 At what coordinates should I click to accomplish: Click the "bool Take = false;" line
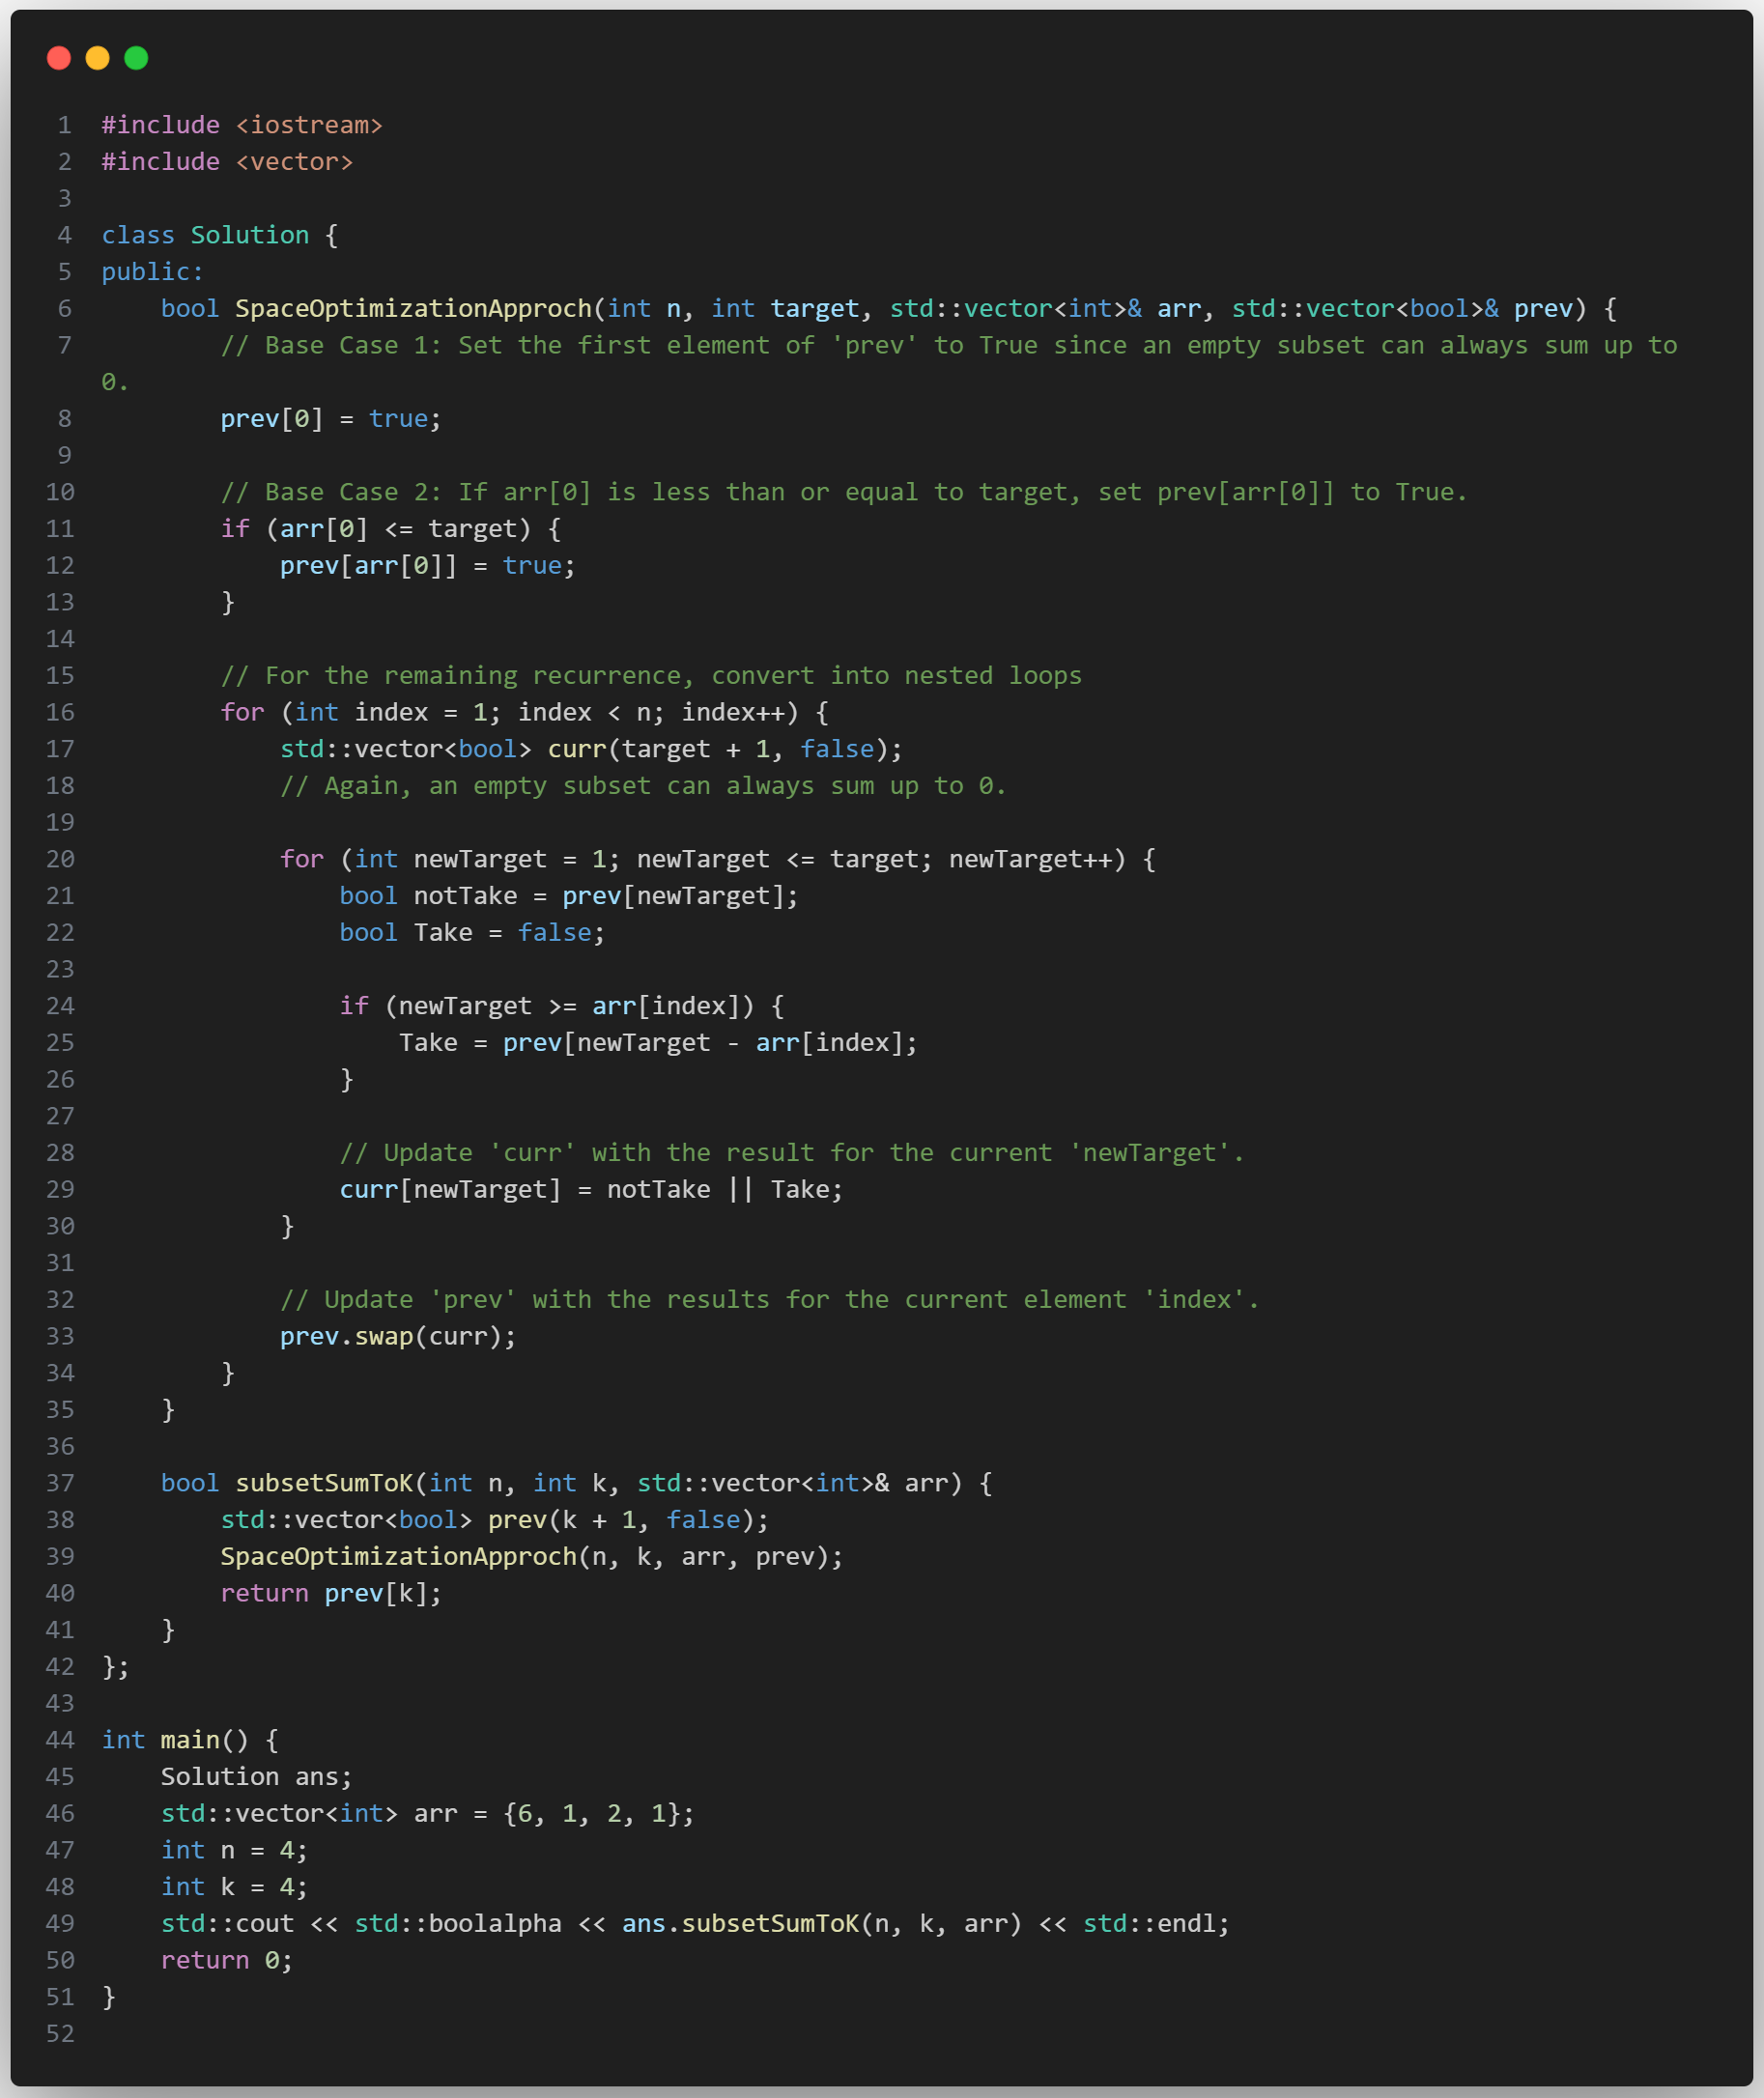471,933
